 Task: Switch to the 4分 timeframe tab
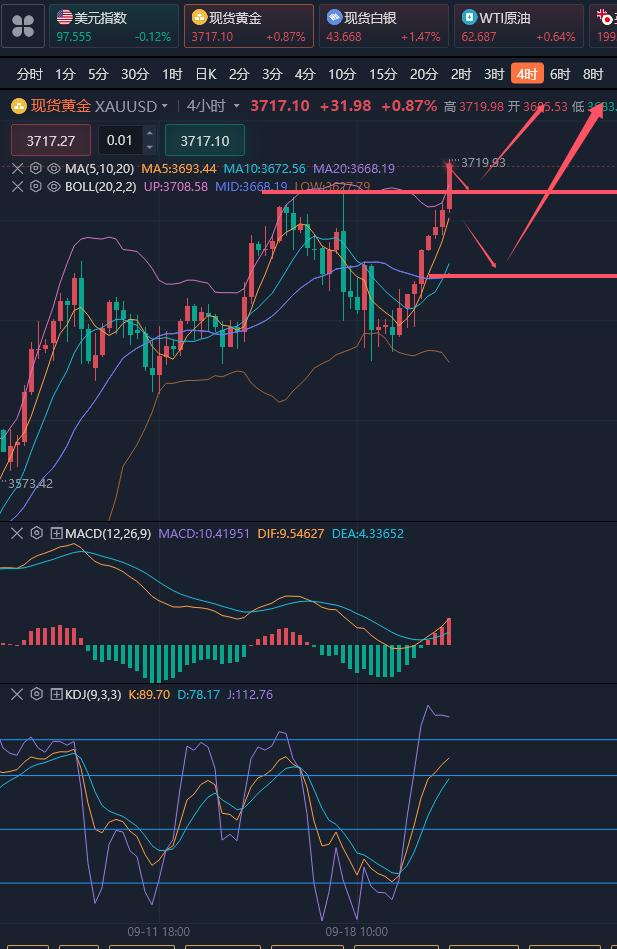305,74
